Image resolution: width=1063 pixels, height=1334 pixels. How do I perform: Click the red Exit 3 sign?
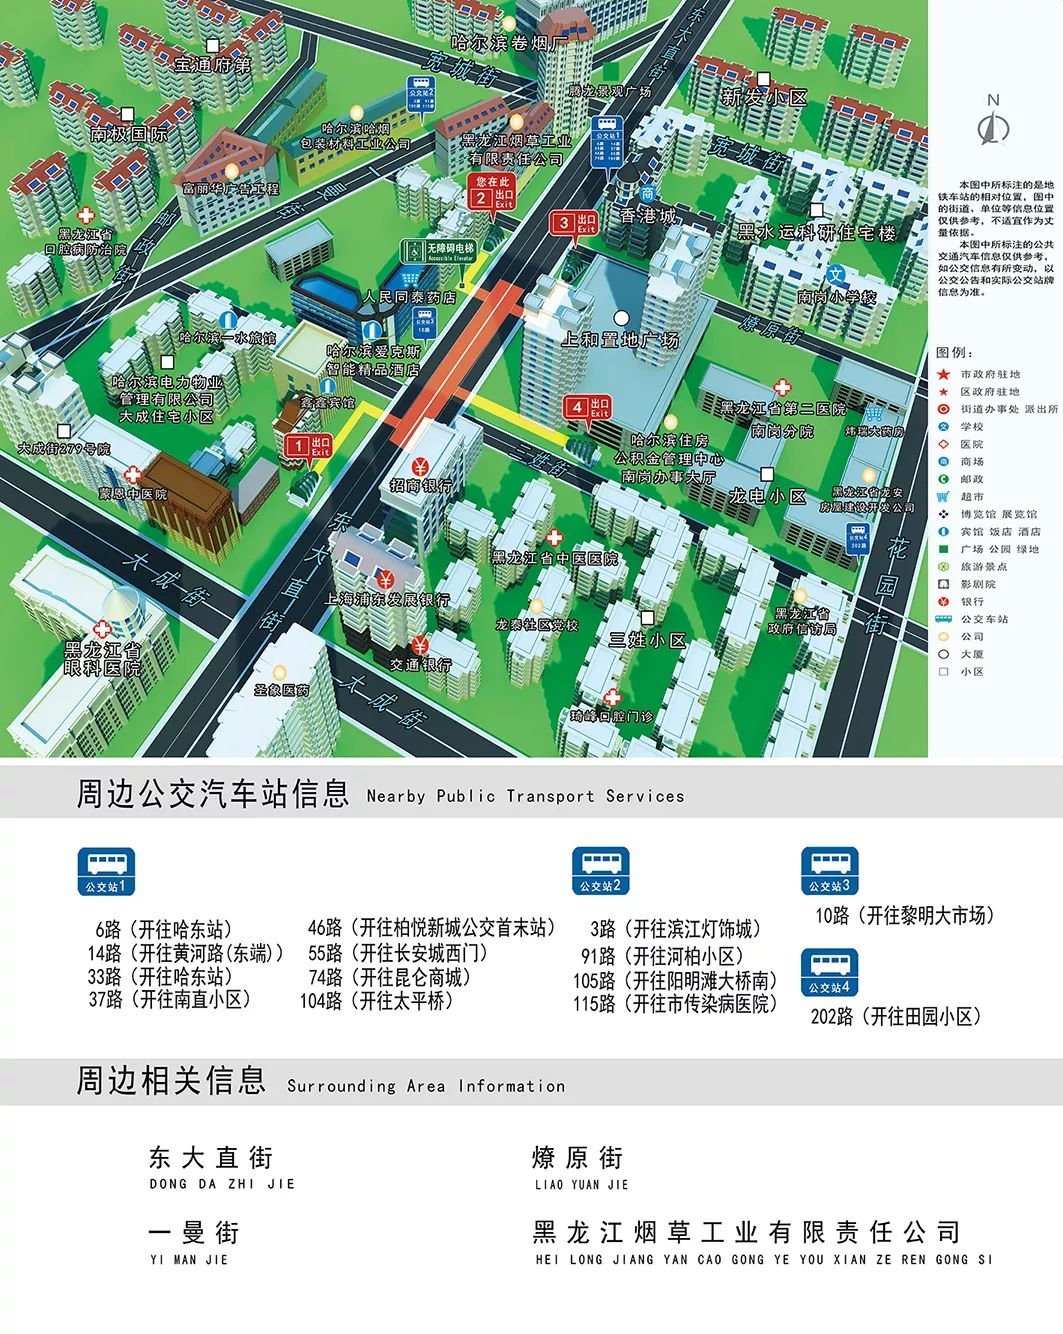(x=576, y=222)
